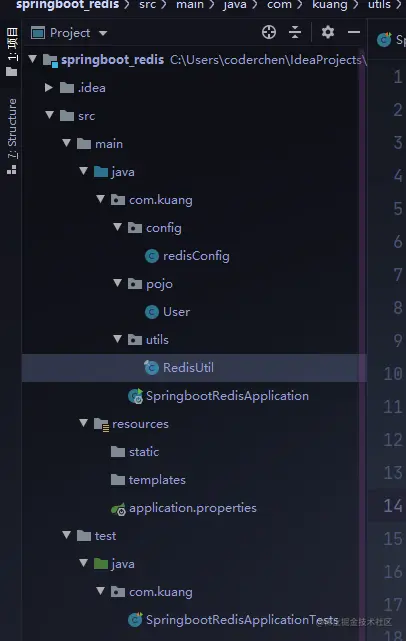Collapse the src folder

49,115
